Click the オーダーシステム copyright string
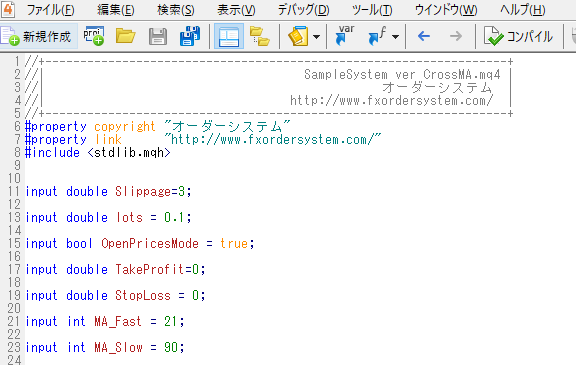Image resolution: width=576 pixels, height=365 pixels. (227, 126)
